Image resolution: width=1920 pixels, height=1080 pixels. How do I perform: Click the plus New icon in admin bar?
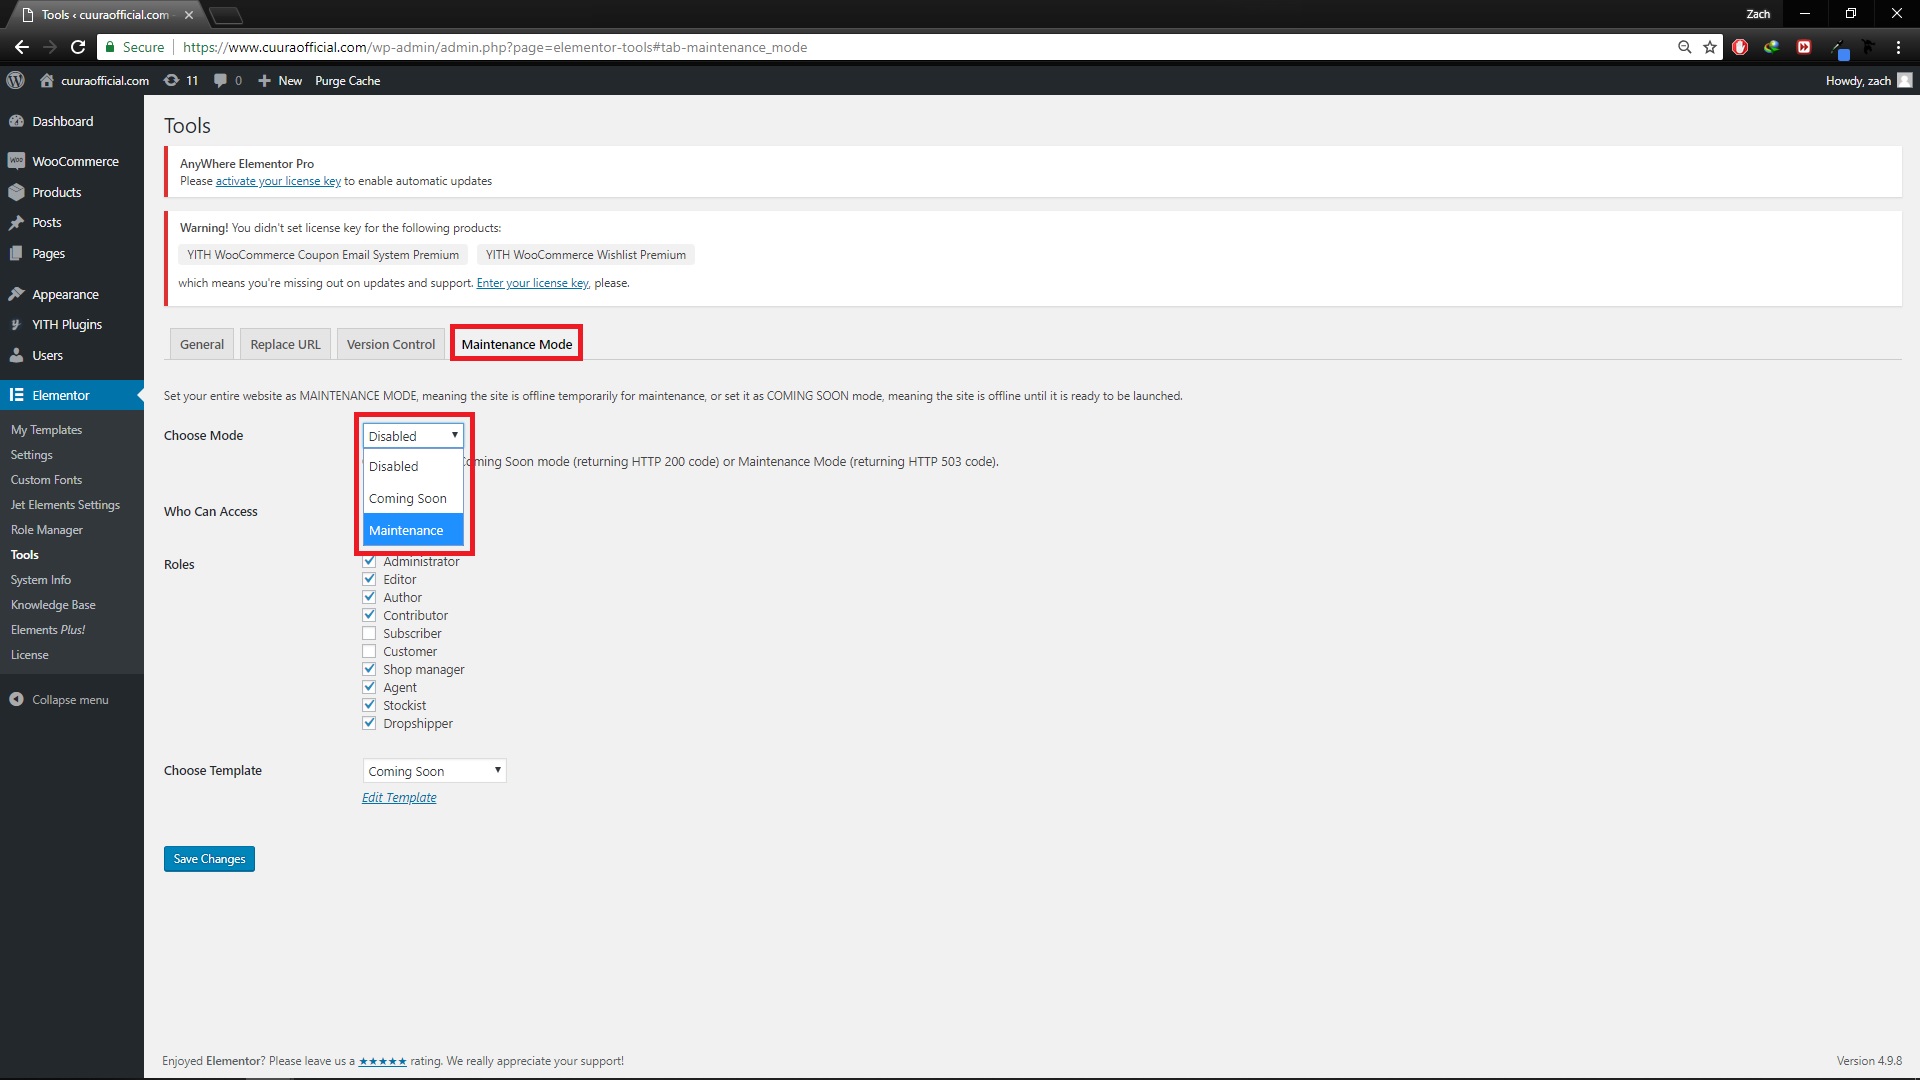(x=264, y=81)
